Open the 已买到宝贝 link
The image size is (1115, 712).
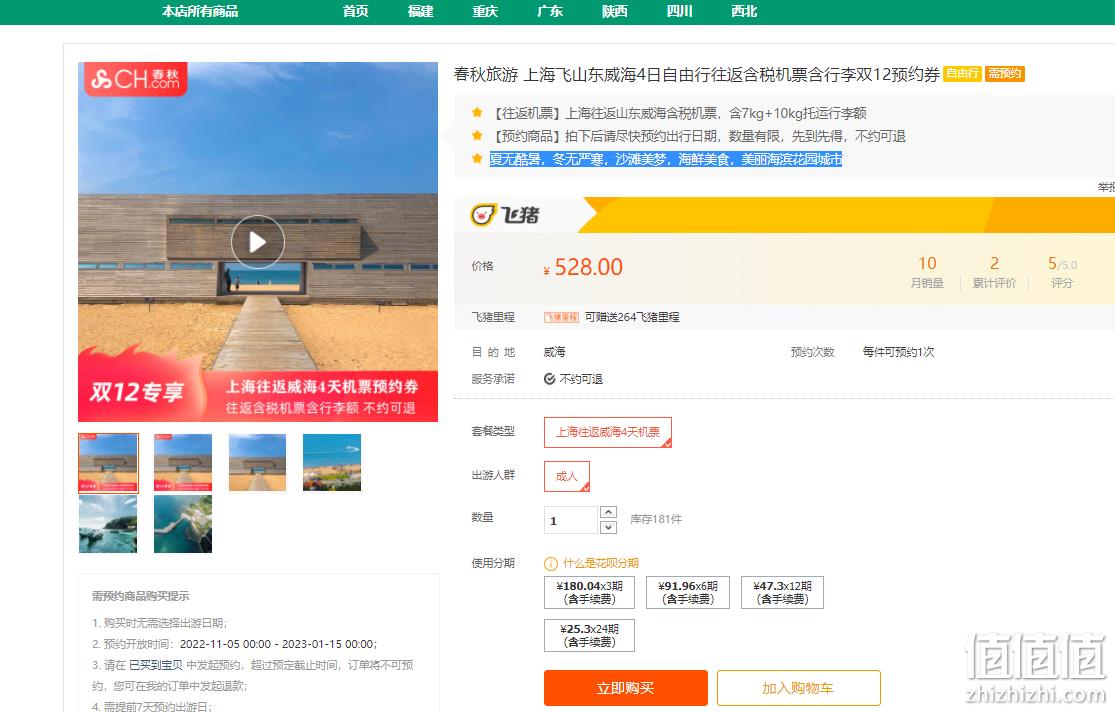pyautogui.click(x=156, y=665)
